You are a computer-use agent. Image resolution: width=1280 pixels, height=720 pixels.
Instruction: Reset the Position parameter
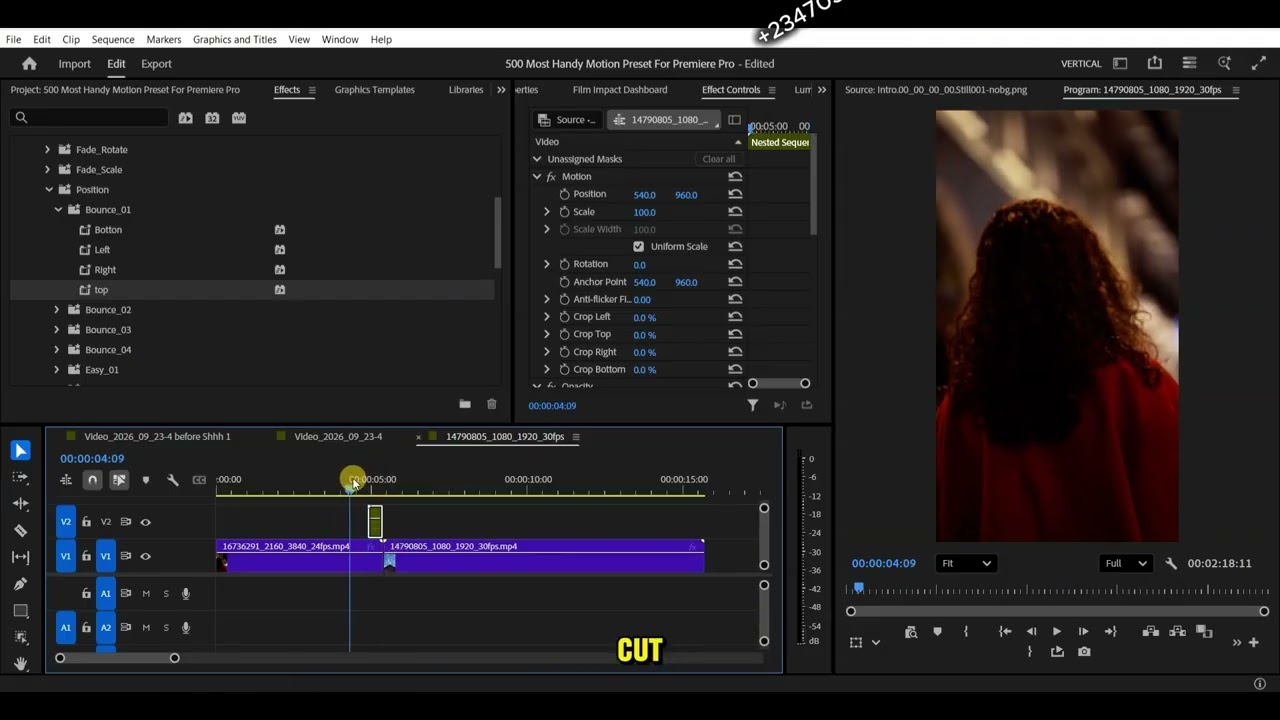(735, 194)
